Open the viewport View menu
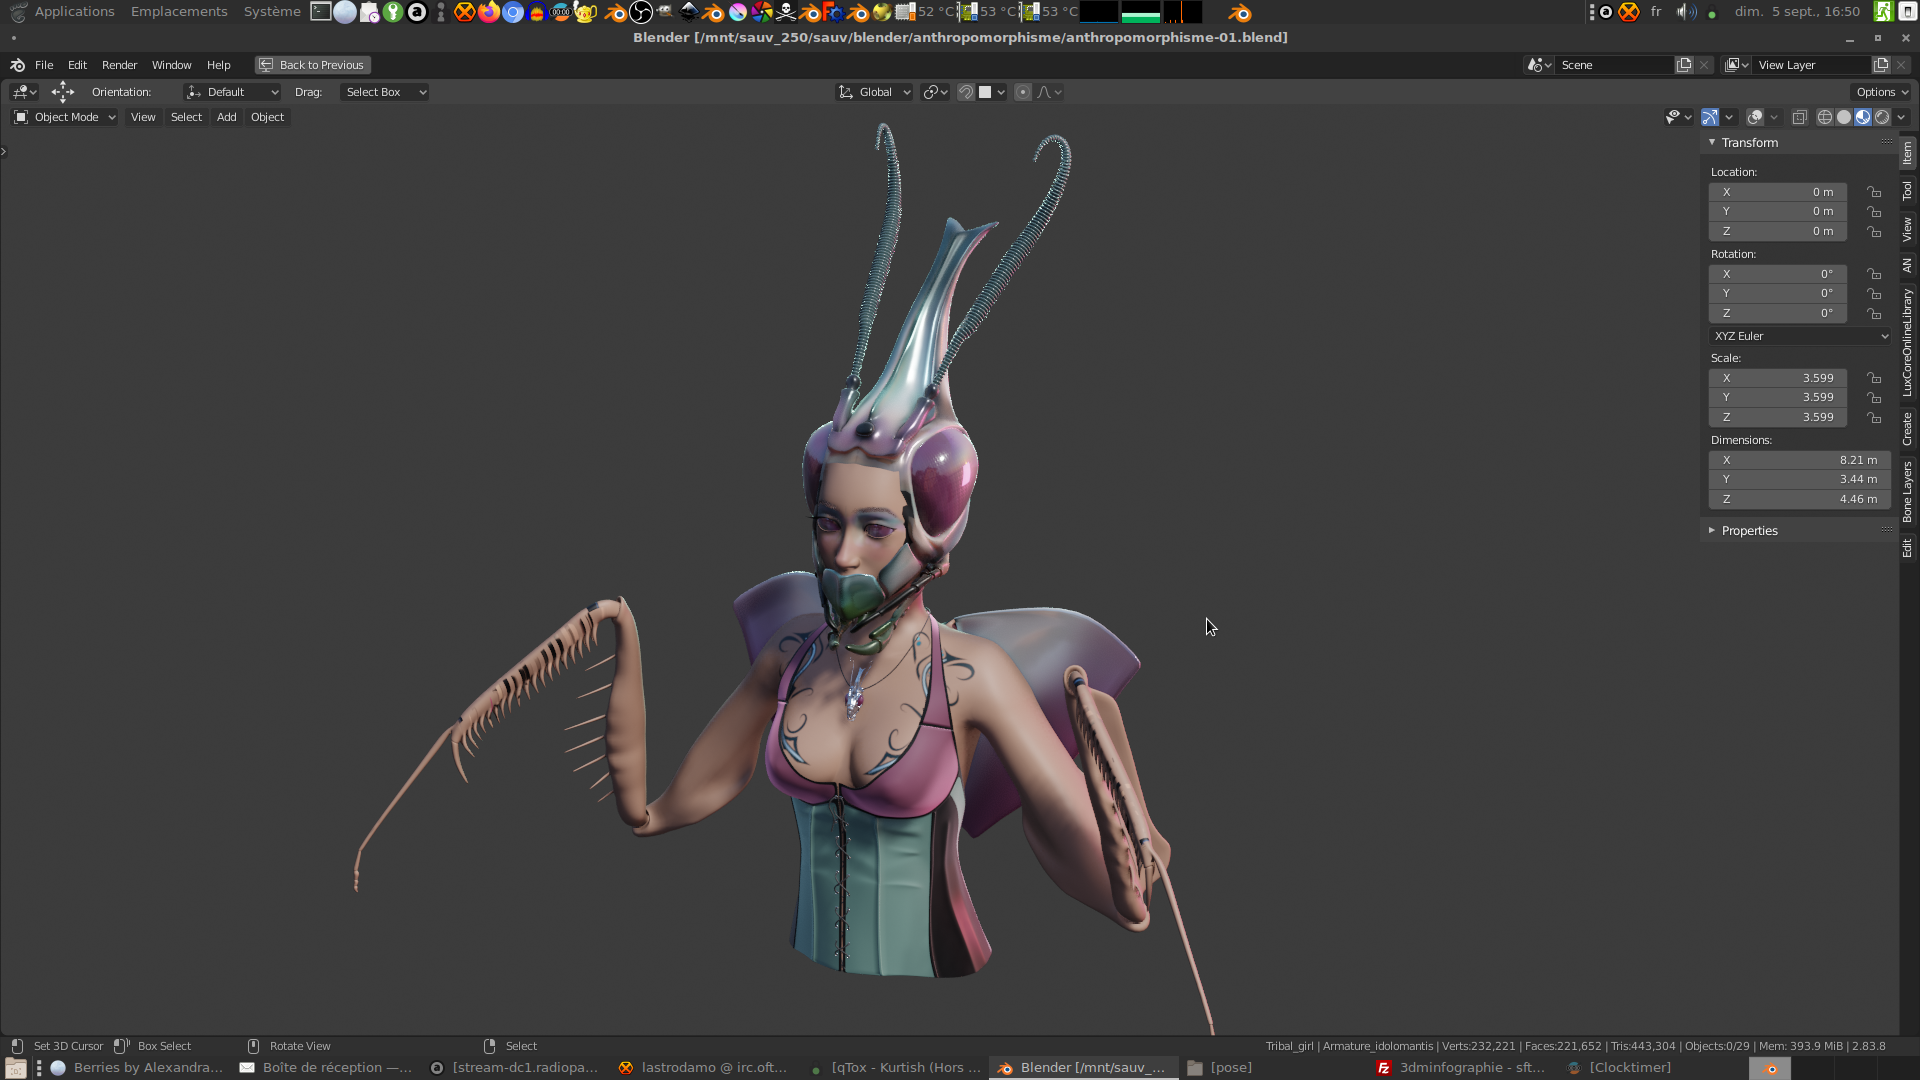The width and height of the screenshot is (1920, 1080). pos(143,117)
